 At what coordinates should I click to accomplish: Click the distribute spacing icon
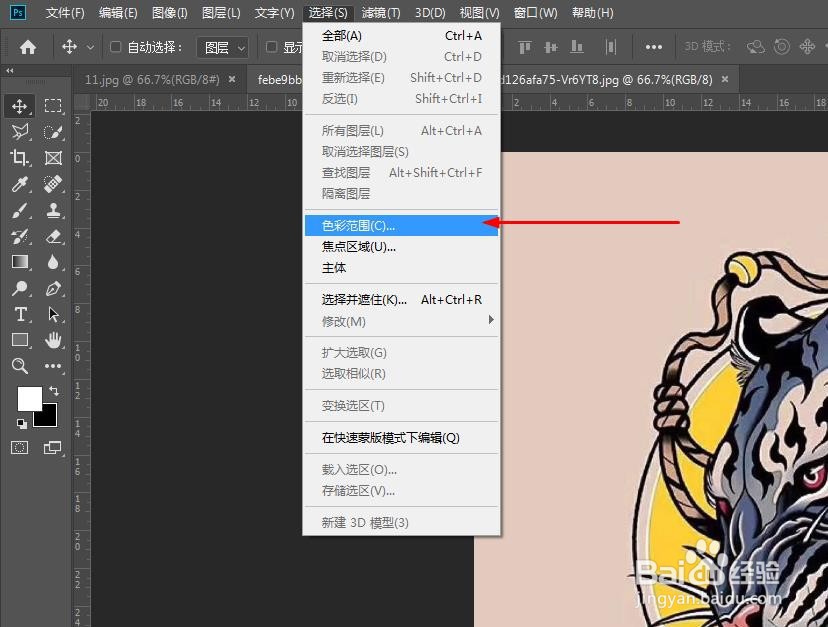(611, 48)
